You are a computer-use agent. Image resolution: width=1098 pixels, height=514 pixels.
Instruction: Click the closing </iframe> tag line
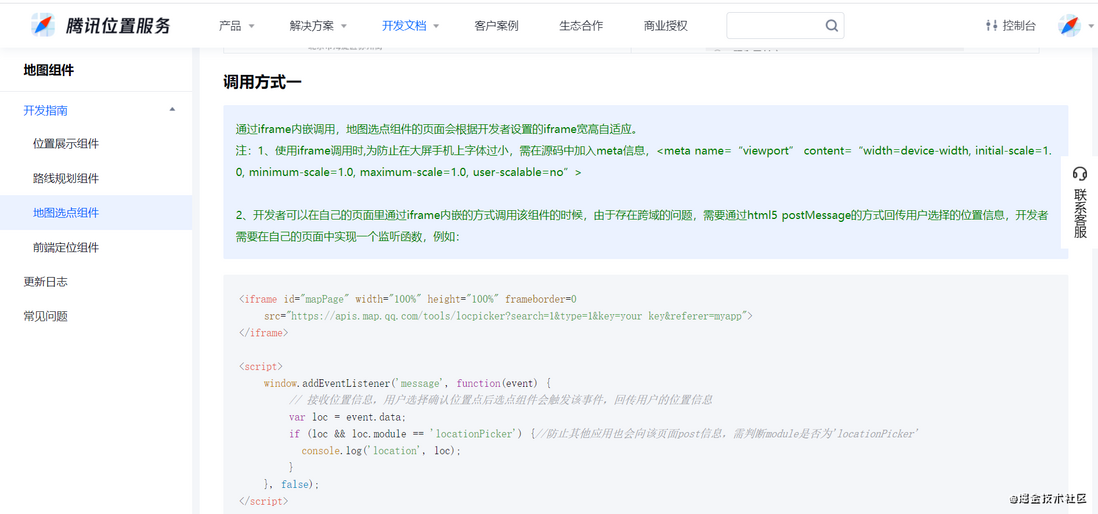263,333
